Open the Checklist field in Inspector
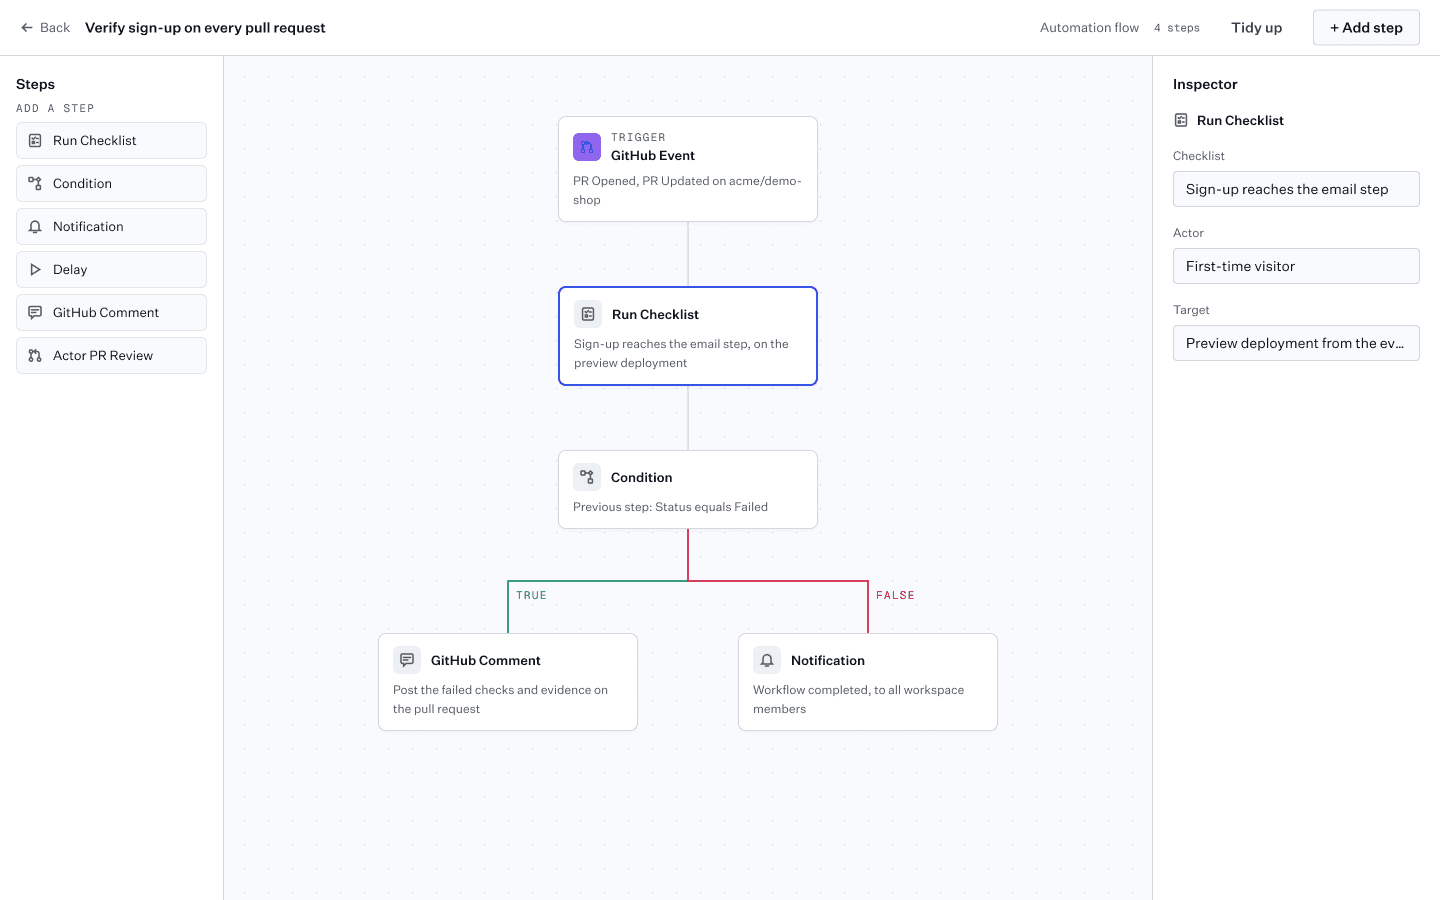 pos(1296,189)
